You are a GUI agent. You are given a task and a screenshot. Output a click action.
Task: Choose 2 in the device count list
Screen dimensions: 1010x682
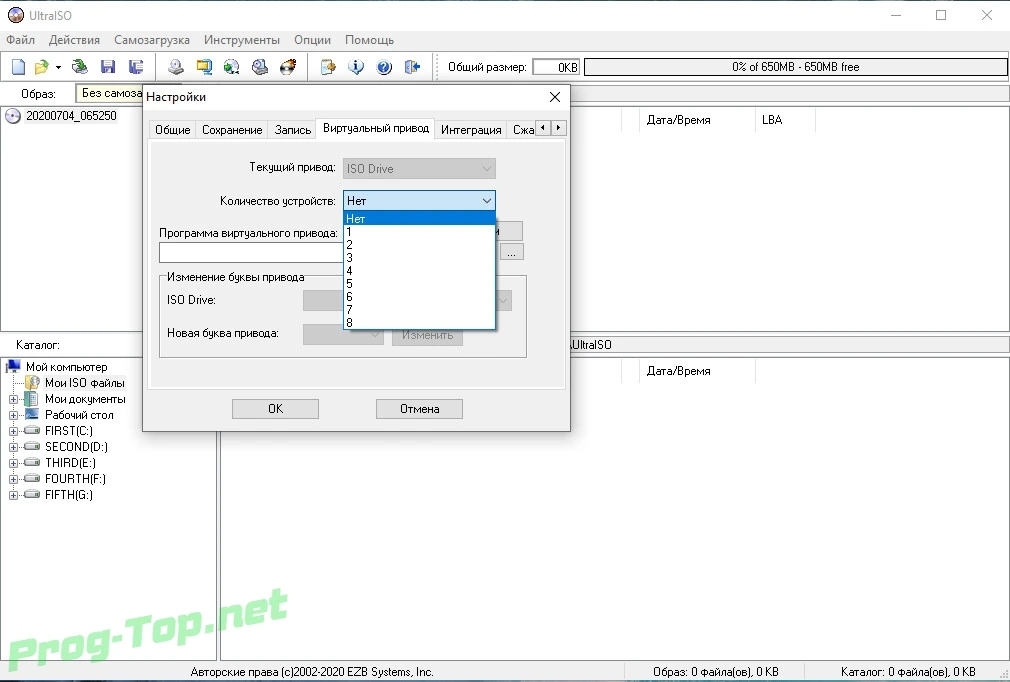[x=419, y=245]
